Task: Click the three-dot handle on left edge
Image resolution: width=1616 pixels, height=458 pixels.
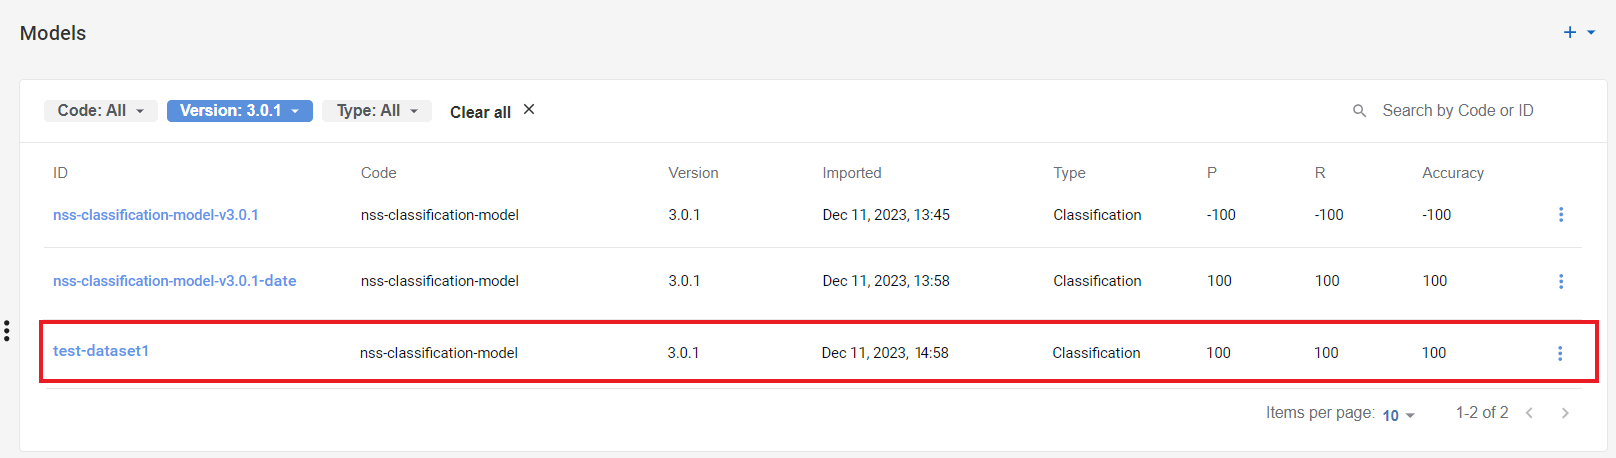Action: (7, 331)
